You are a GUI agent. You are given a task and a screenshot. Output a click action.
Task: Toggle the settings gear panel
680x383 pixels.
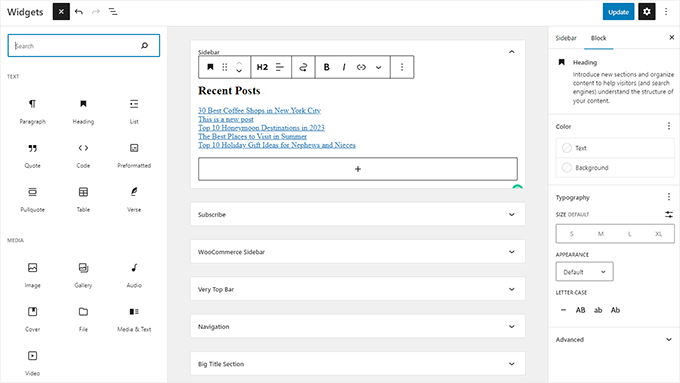647,12
